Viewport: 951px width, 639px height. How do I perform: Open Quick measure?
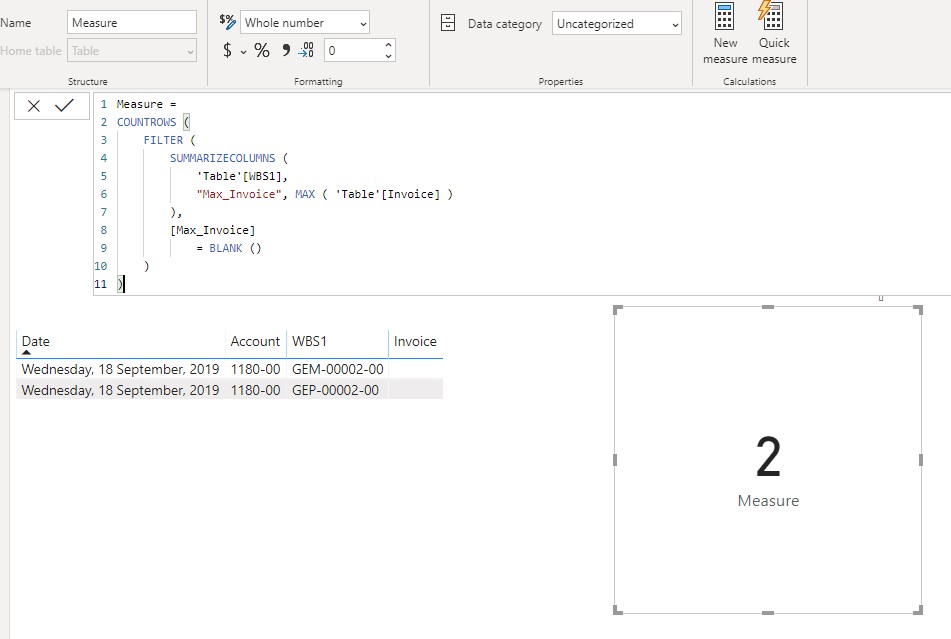pos(775,33)
